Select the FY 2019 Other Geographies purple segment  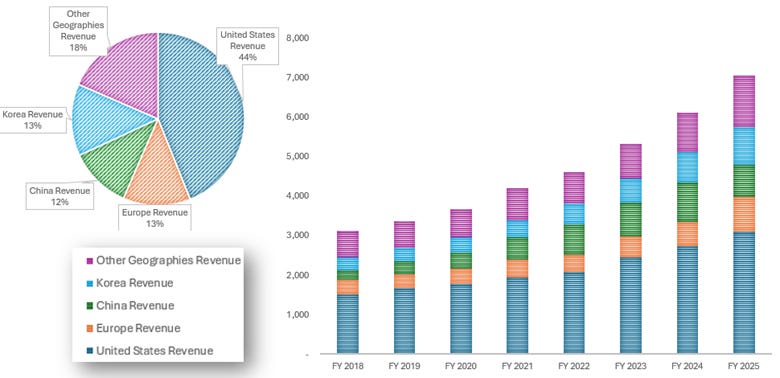click(404, 235)
